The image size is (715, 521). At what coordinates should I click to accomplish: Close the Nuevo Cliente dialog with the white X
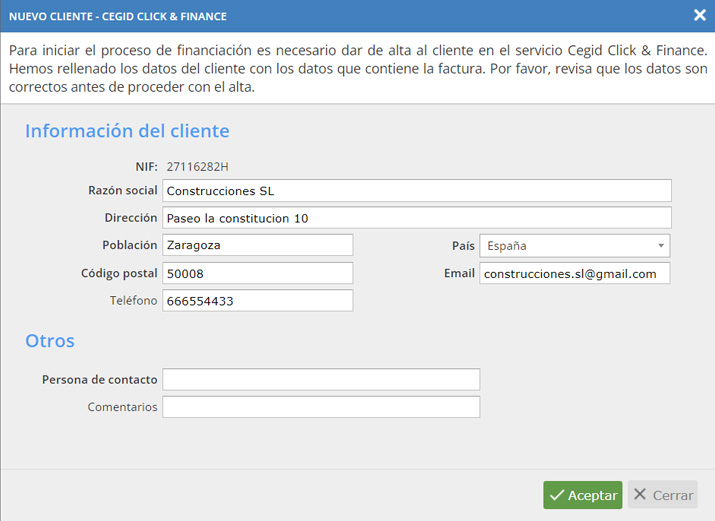pos(699,15)
